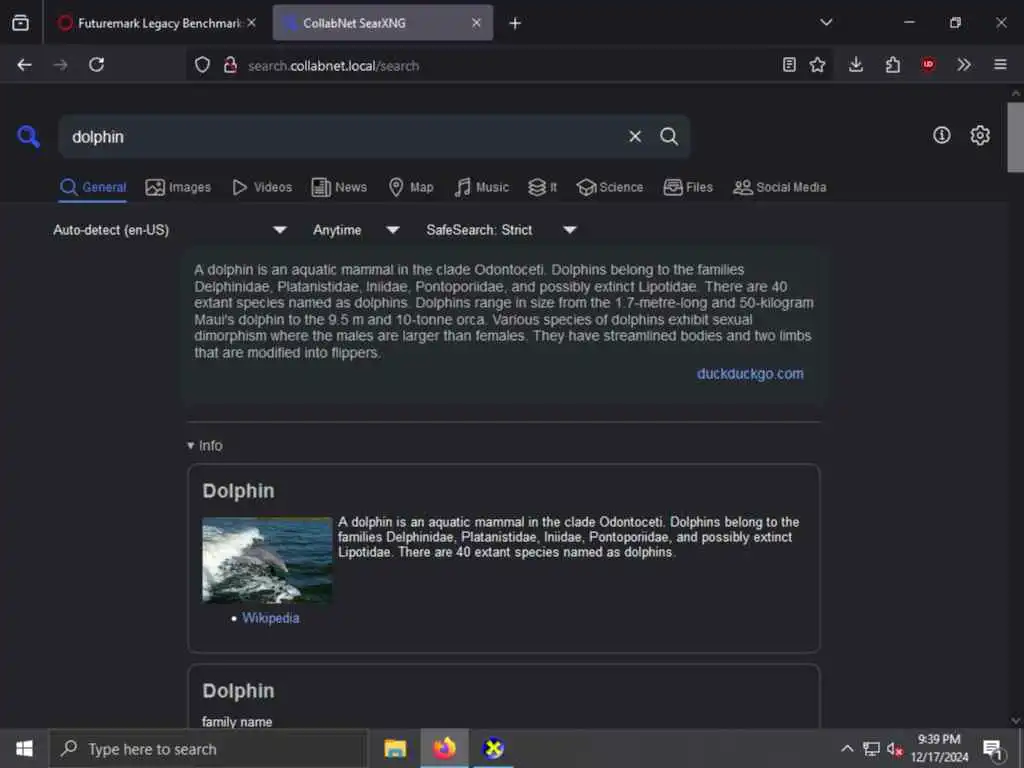Click the first Dolphin infobox heading

tap(238, 491)
